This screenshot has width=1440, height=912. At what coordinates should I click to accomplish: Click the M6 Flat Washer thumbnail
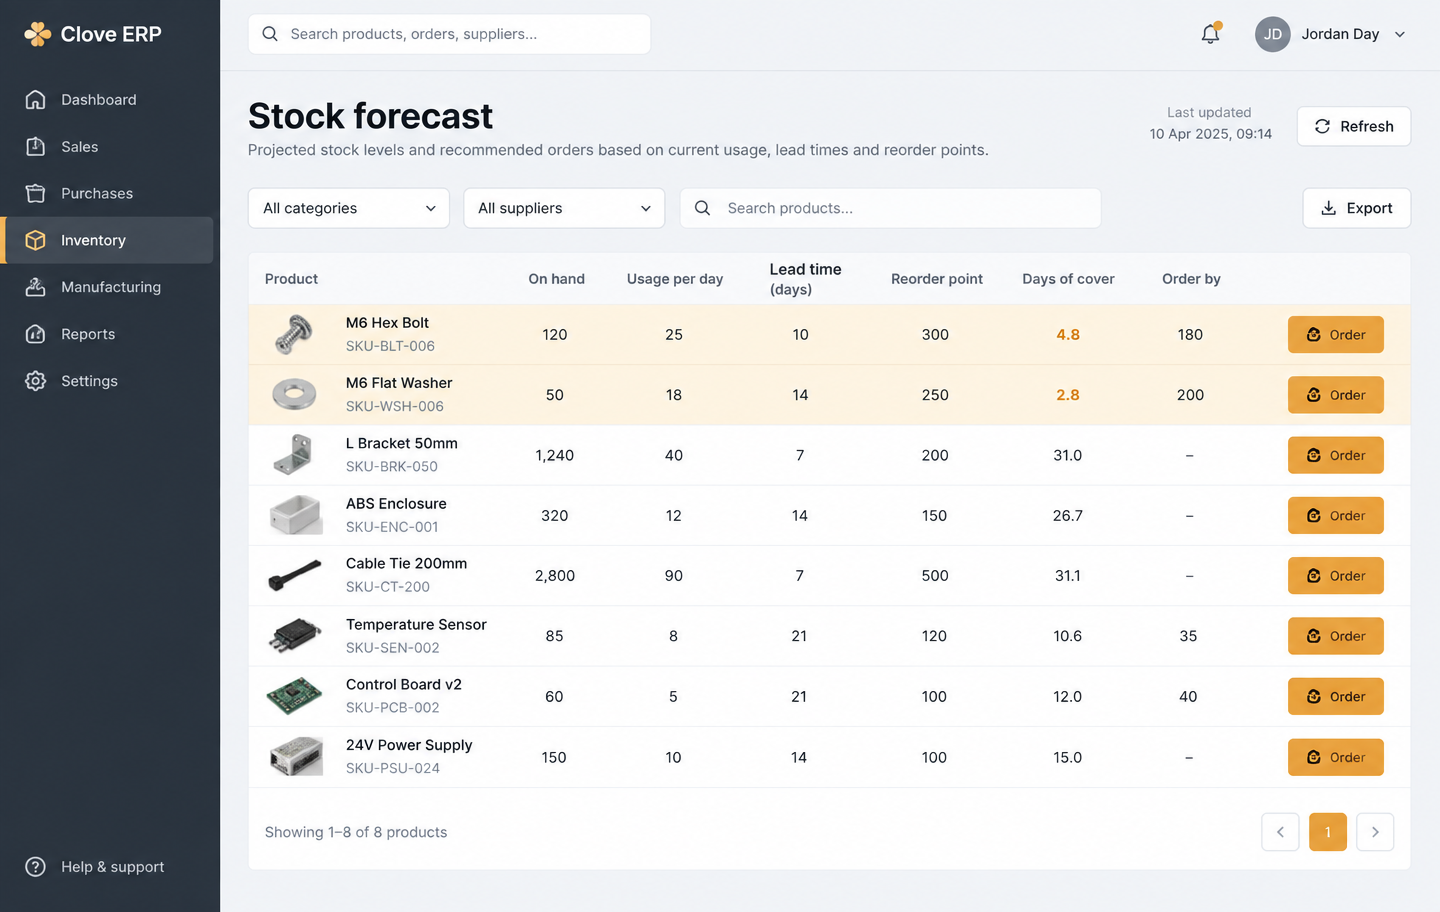294,395
